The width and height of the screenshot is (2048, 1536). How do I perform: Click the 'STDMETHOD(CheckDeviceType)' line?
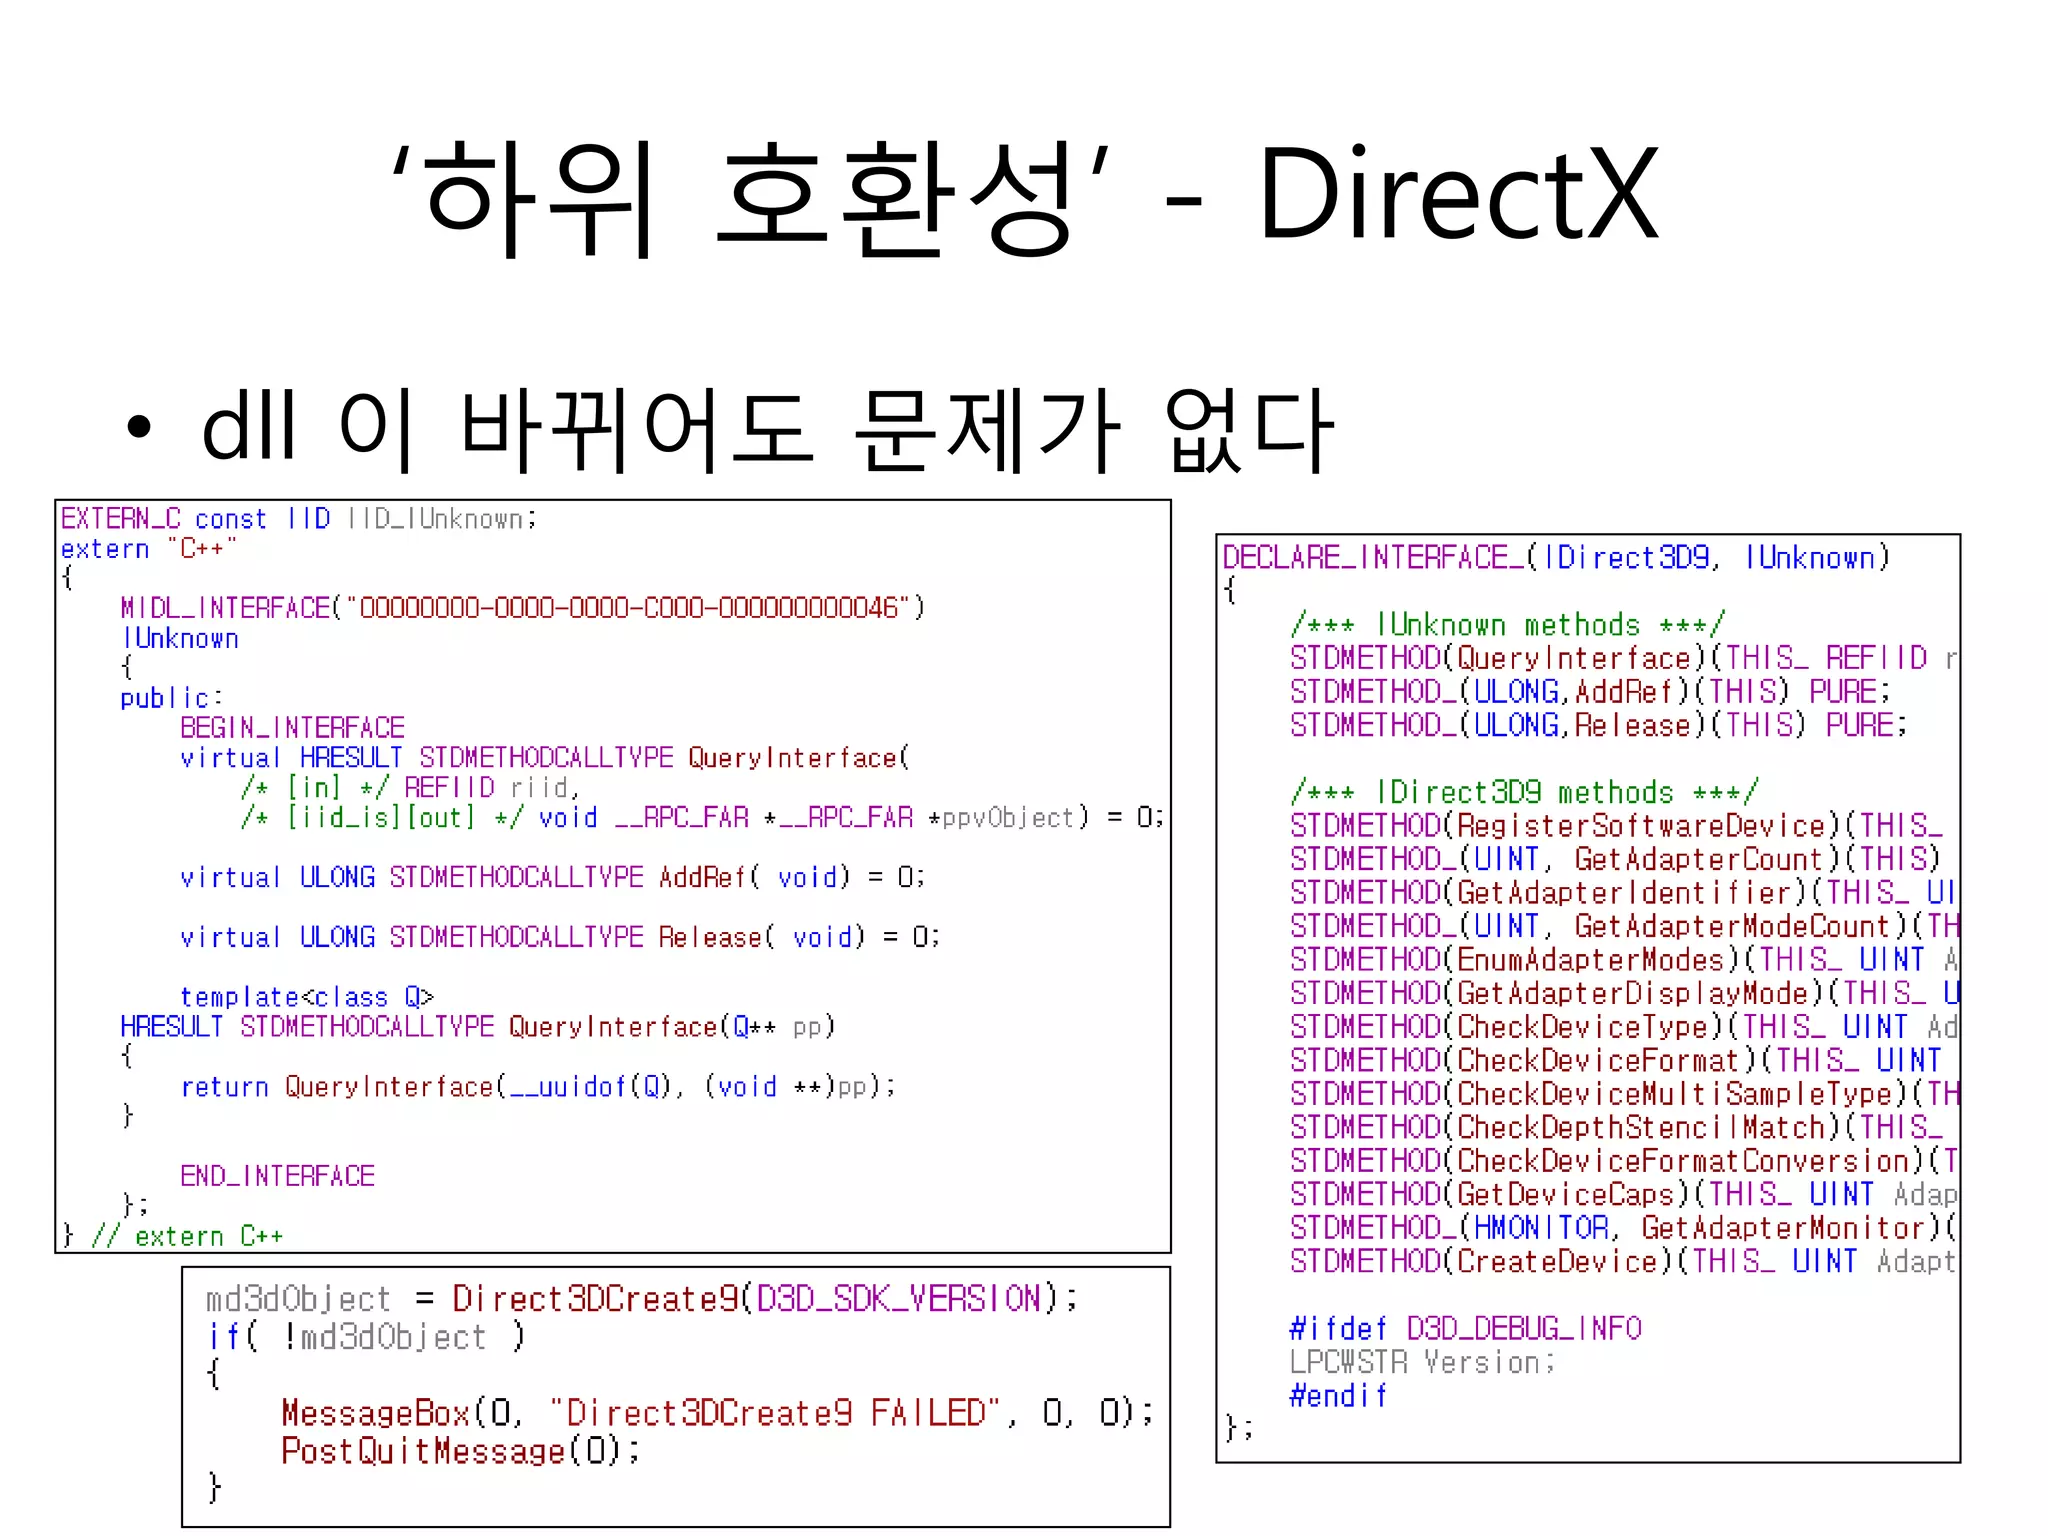(x=1623, y=1027)
